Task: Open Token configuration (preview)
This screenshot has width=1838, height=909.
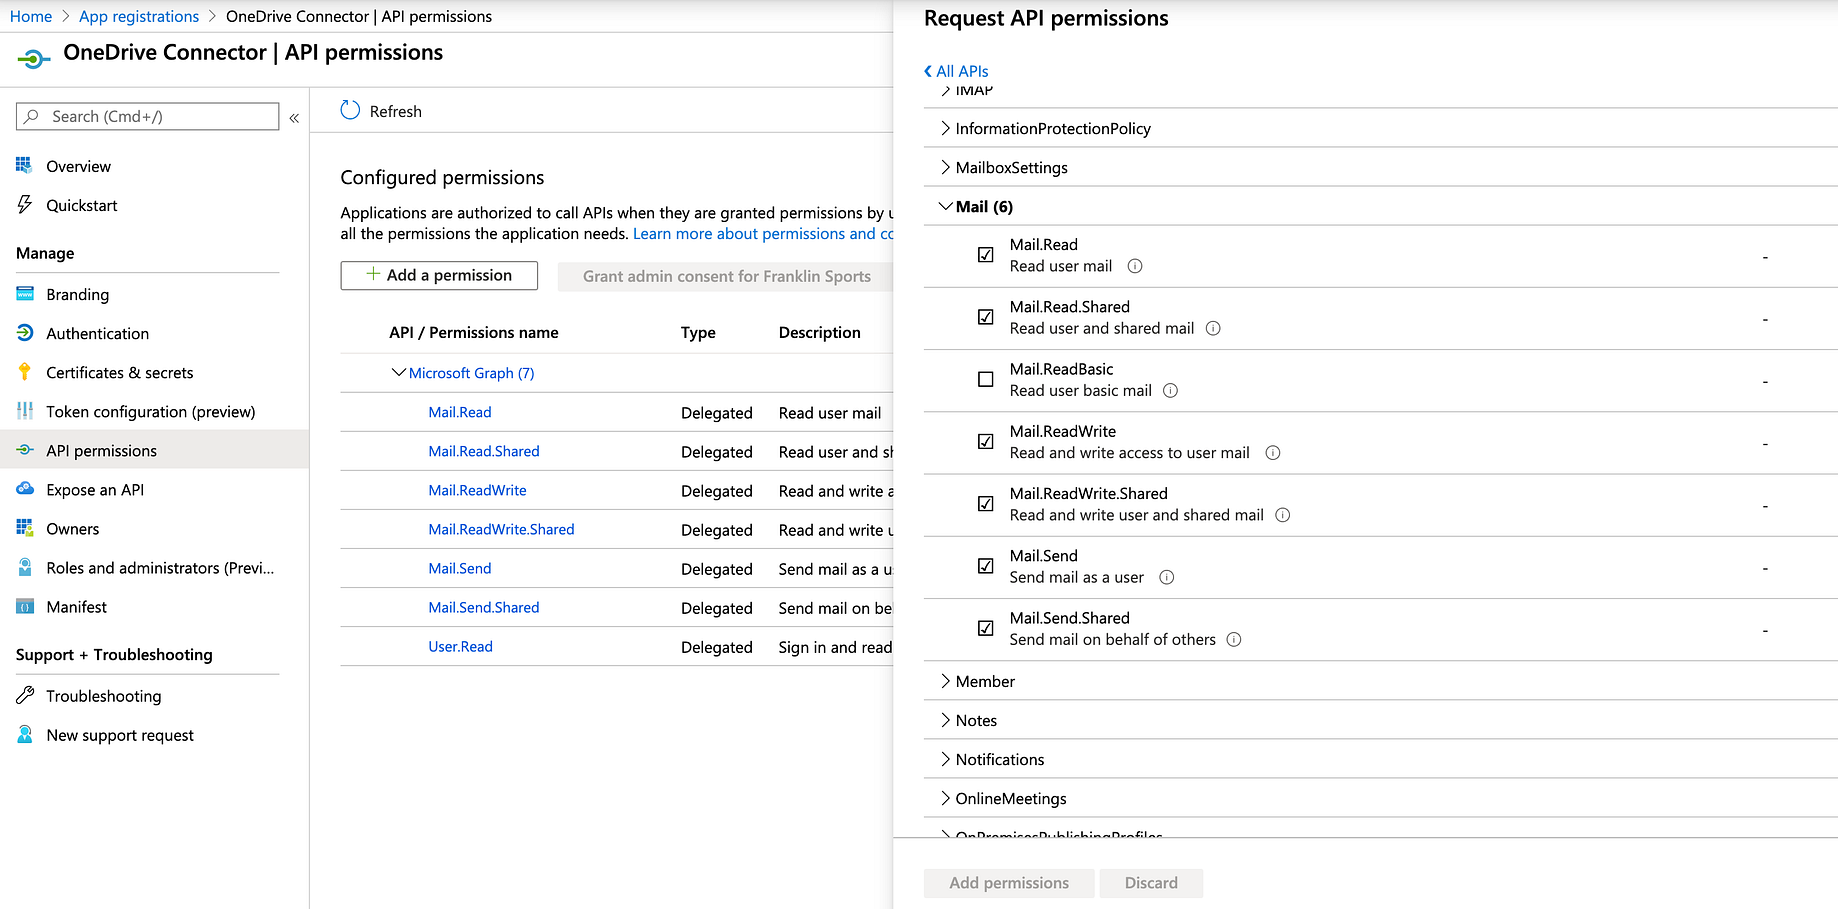Action: pos(150,411)
